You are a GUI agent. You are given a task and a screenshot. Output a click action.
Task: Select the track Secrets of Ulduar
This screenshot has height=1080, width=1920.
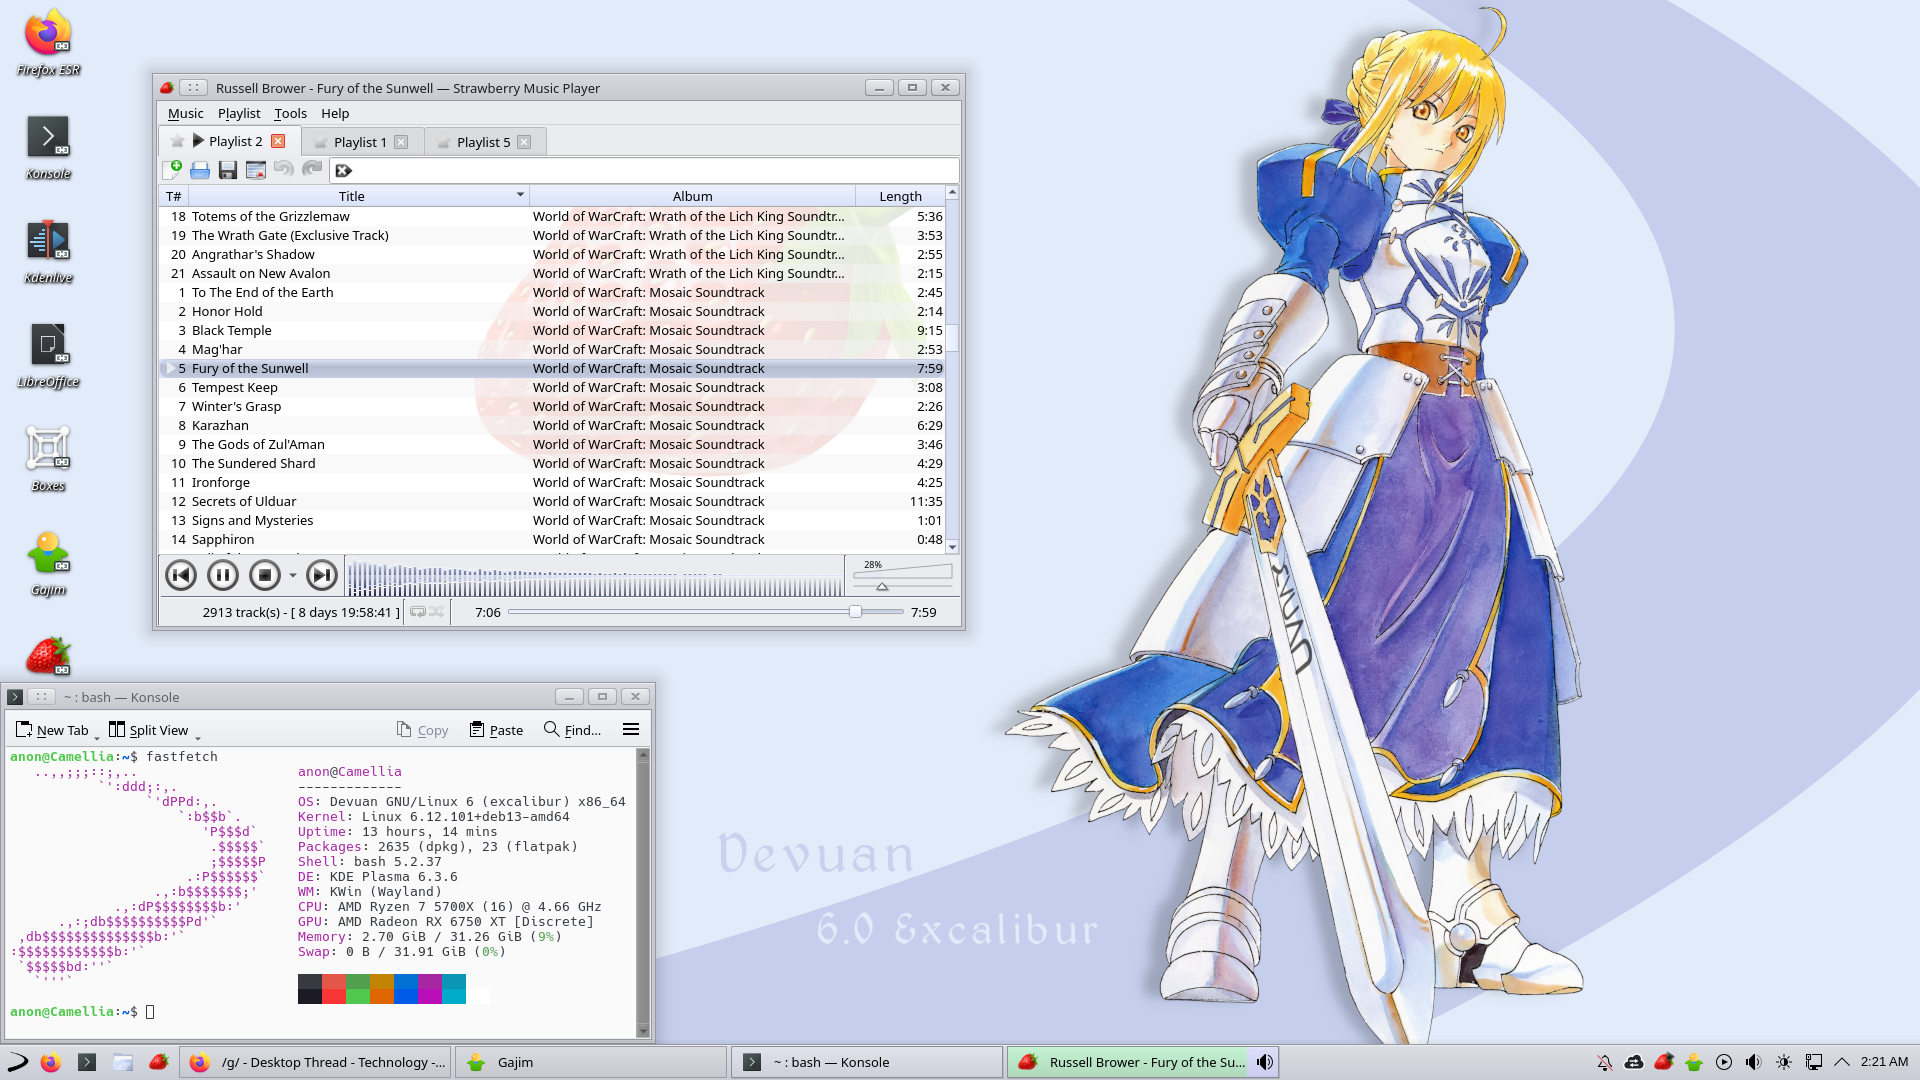552,501
